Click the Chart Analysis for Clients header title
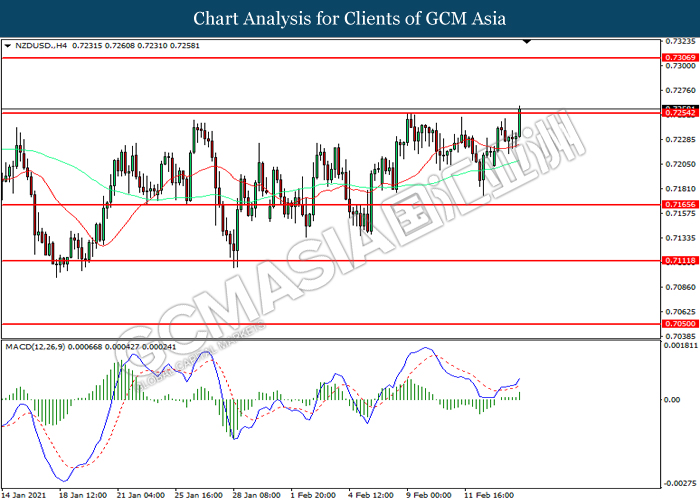This screenshot has height=500, width=700. tap(350, 19)
